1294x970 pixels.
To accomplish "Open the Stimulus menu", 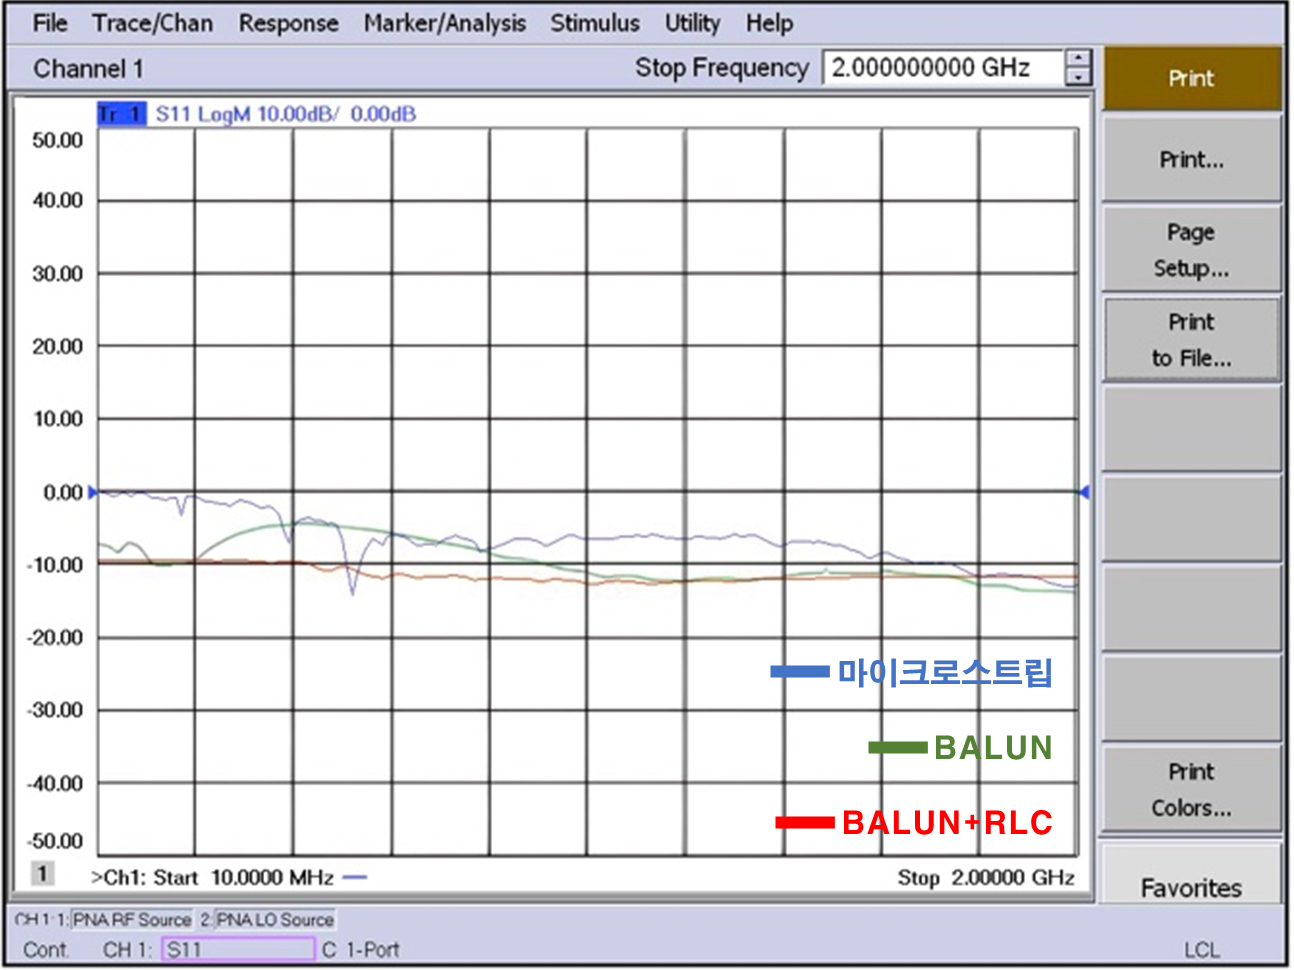I will tap(594, 23).
